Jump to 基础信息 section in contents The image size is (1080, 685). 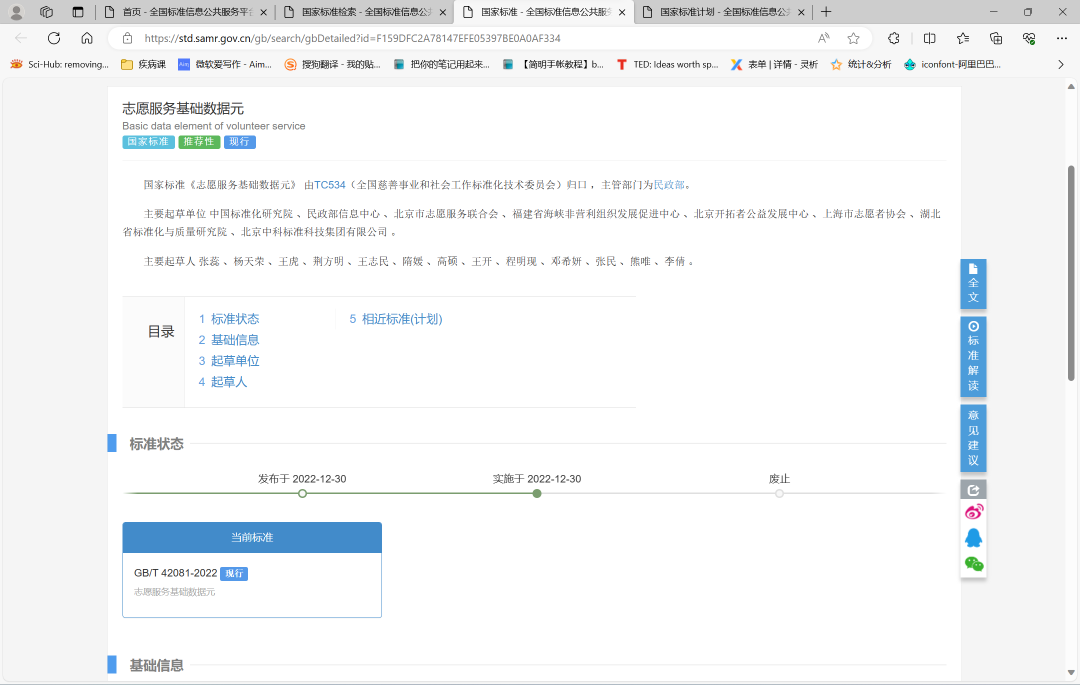pos(234,340)
